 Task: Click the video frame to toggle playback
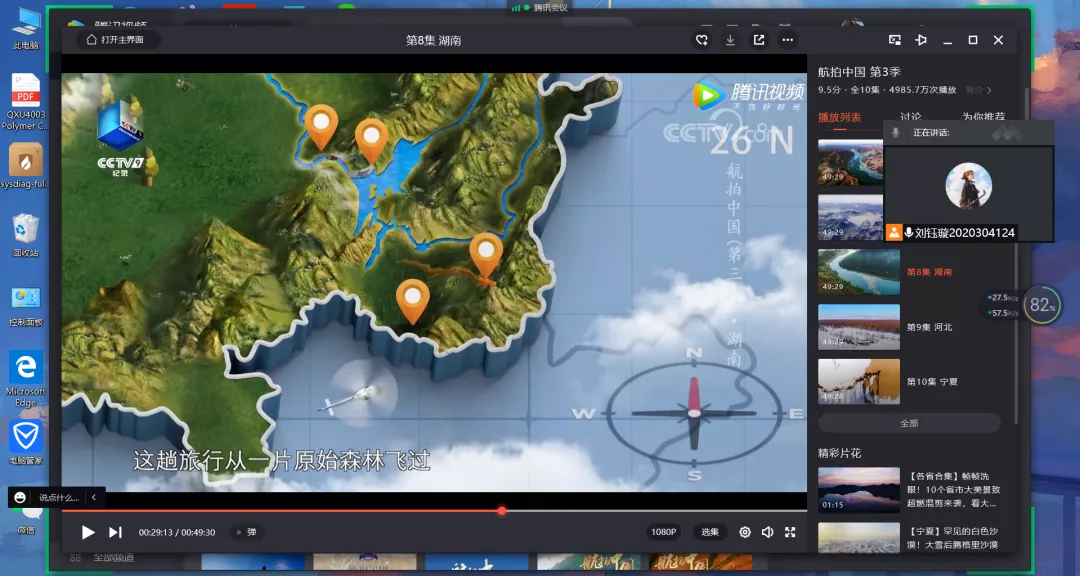click(434, 282)
